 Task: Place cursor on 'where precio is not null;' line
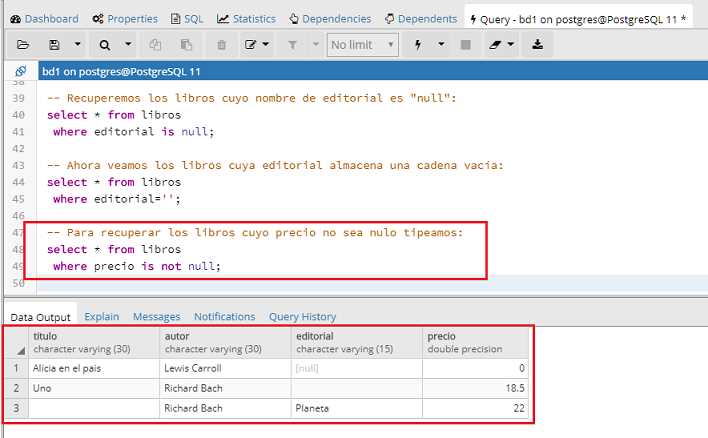tap(137, 266)
